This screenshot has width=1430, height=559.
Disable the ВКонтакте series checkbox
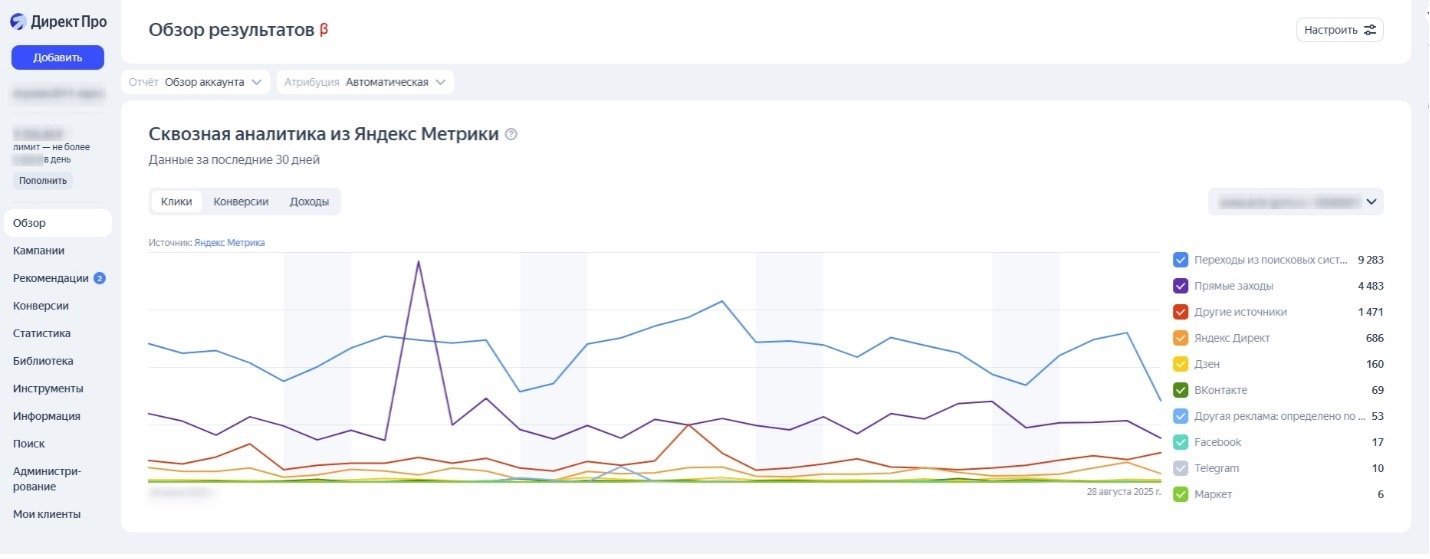pyautogui.click(x=1181, y=390)
